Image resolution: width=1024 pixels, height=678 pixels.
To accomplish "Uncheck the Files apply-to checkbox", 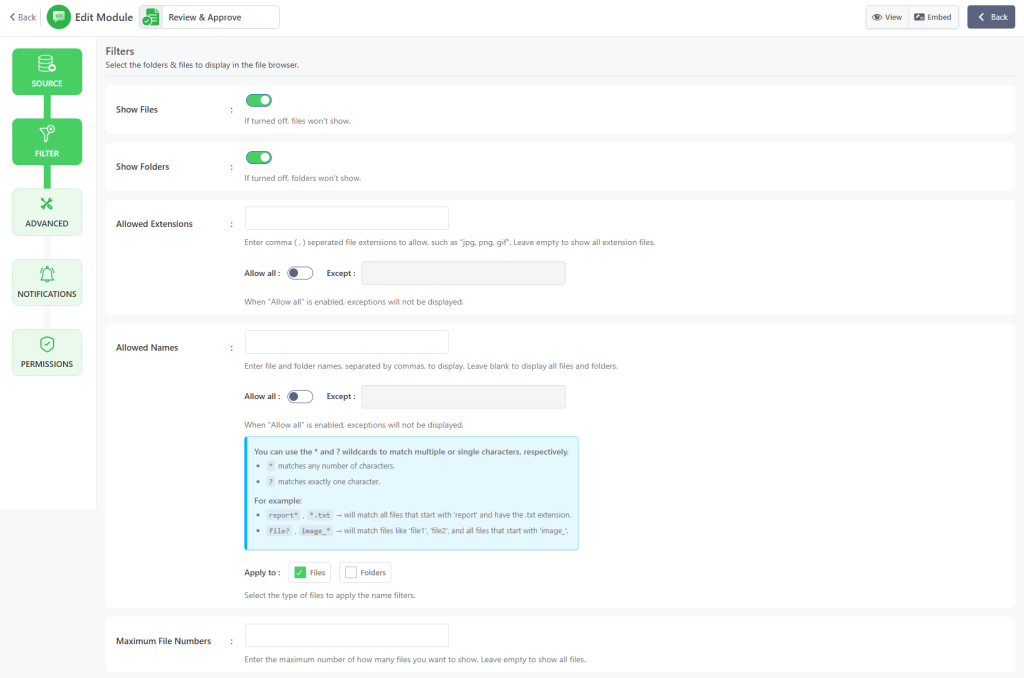I will pyautogui.click(x=300, y=572).
